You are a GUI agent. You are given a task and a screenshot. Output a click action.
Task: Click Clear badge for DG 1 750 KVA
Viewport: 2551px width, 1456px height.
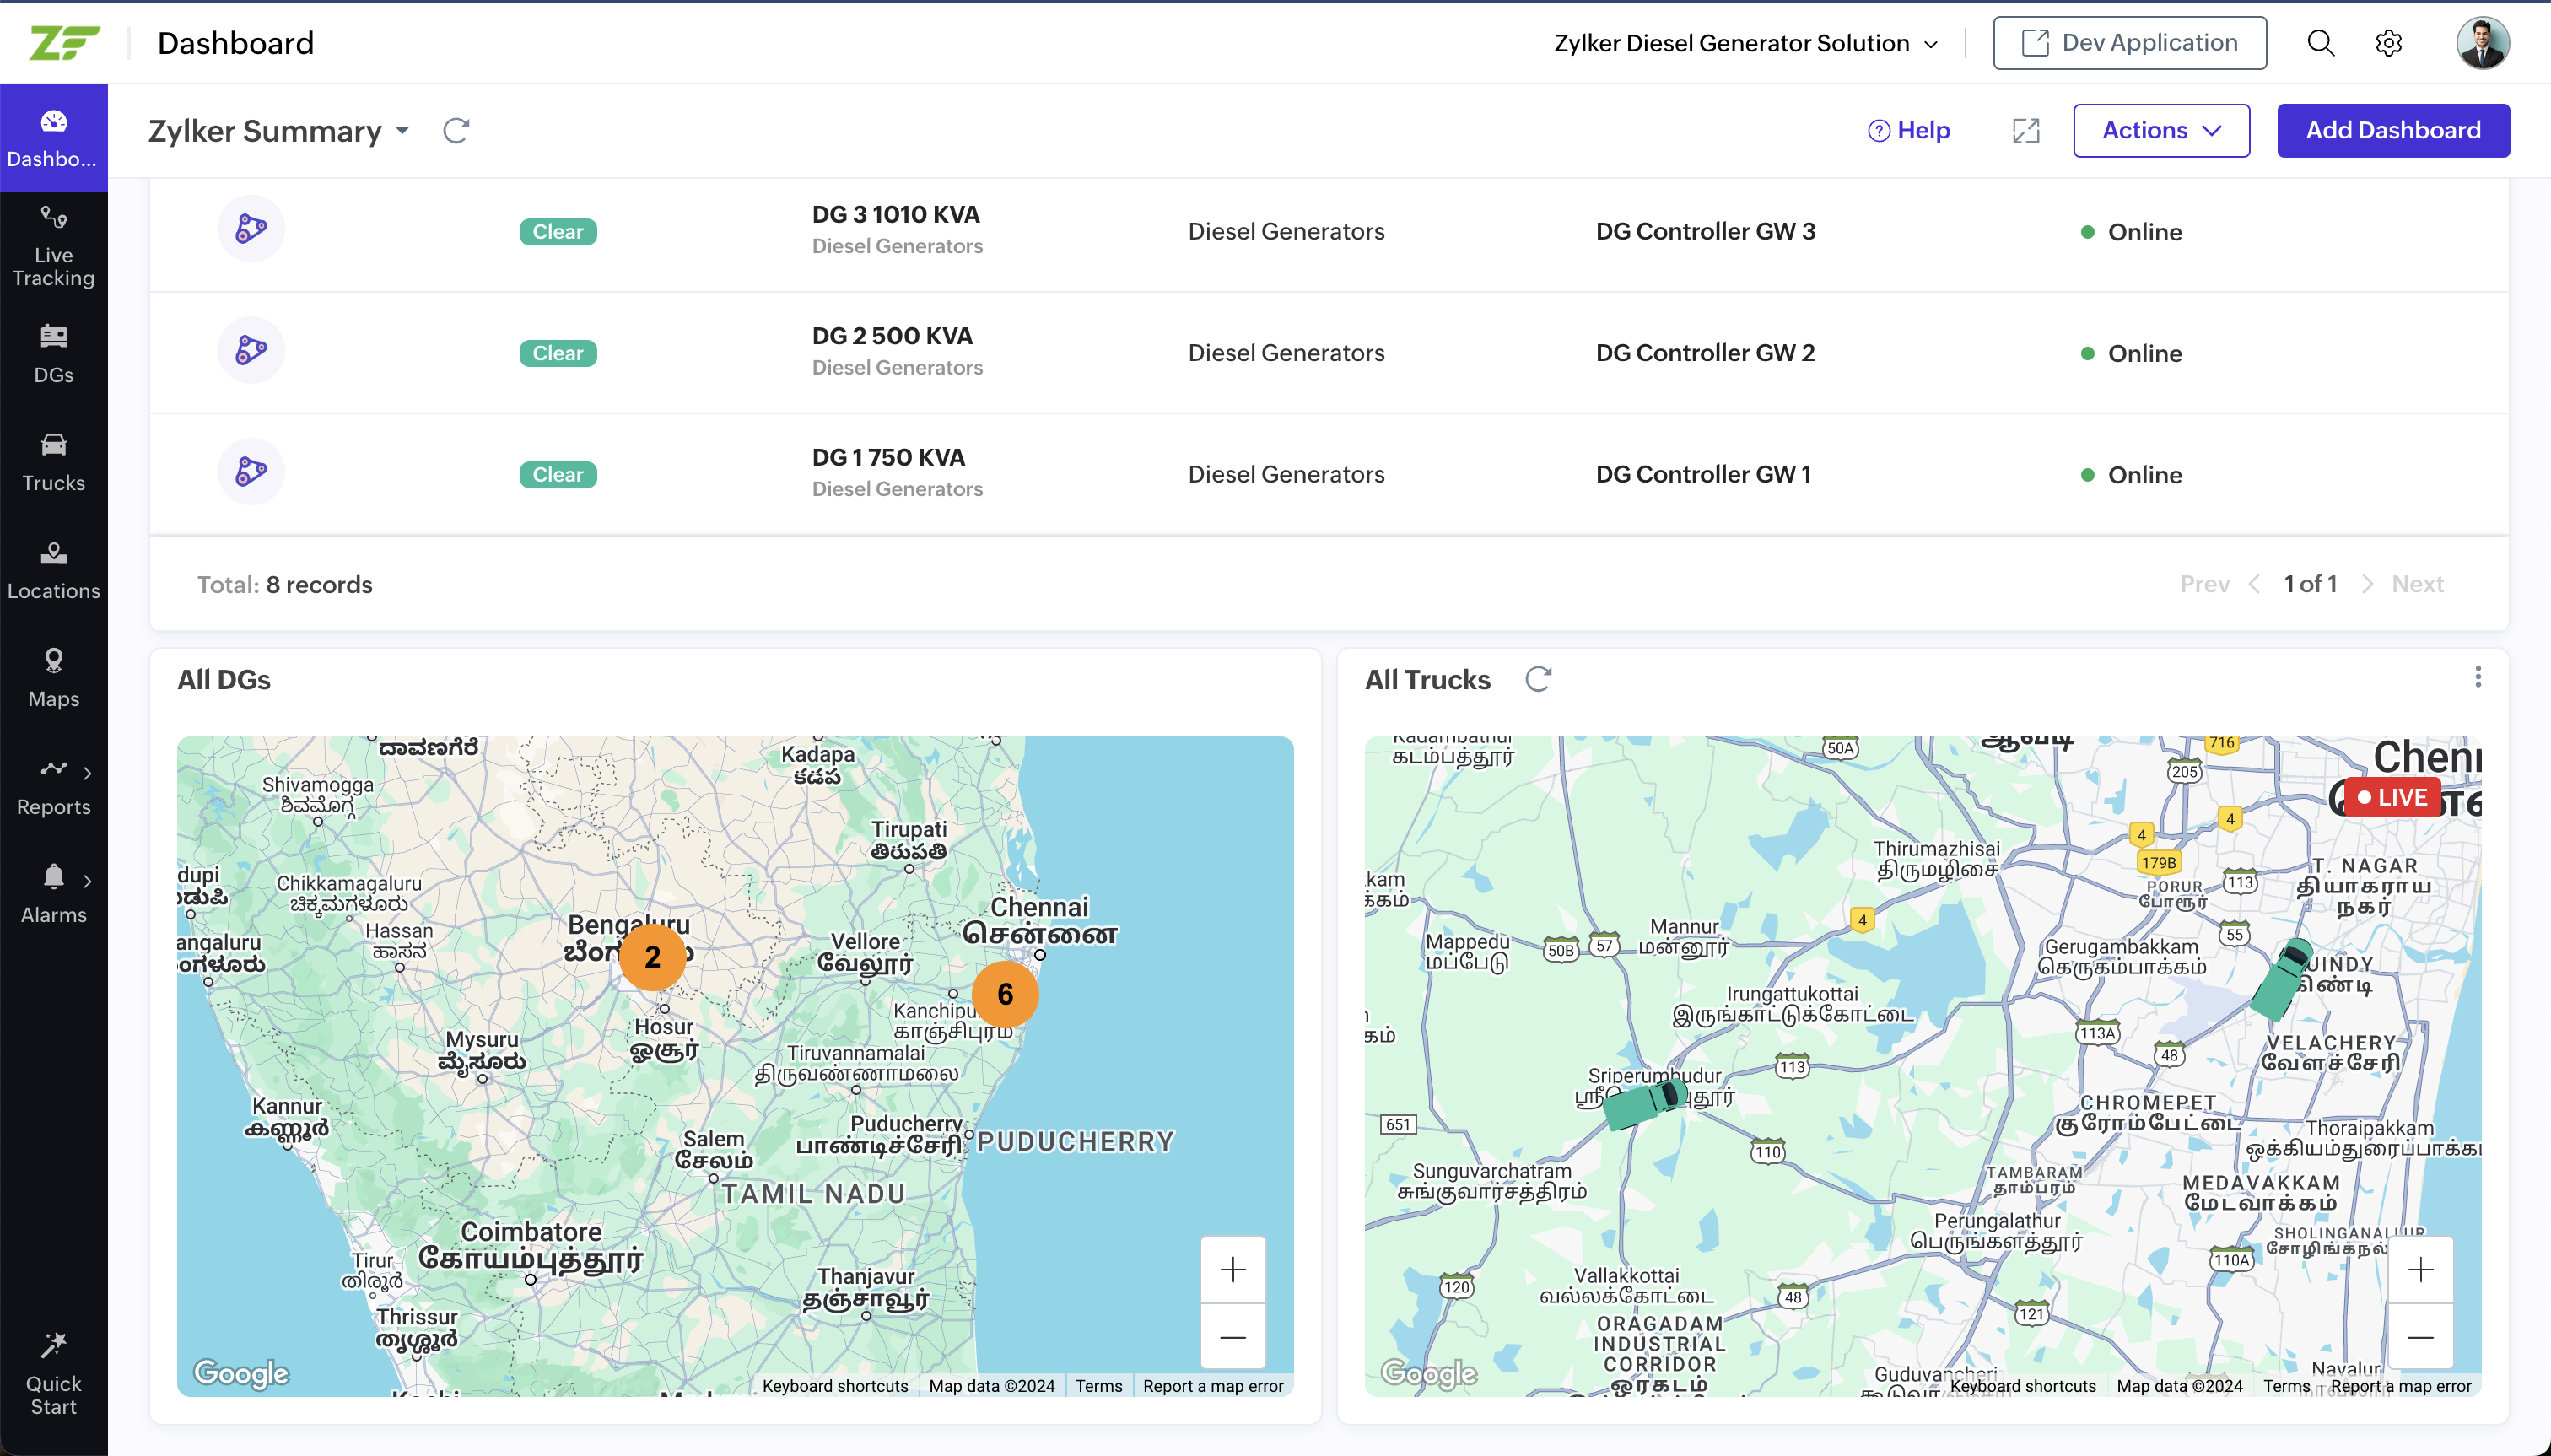tap(558, 475)
